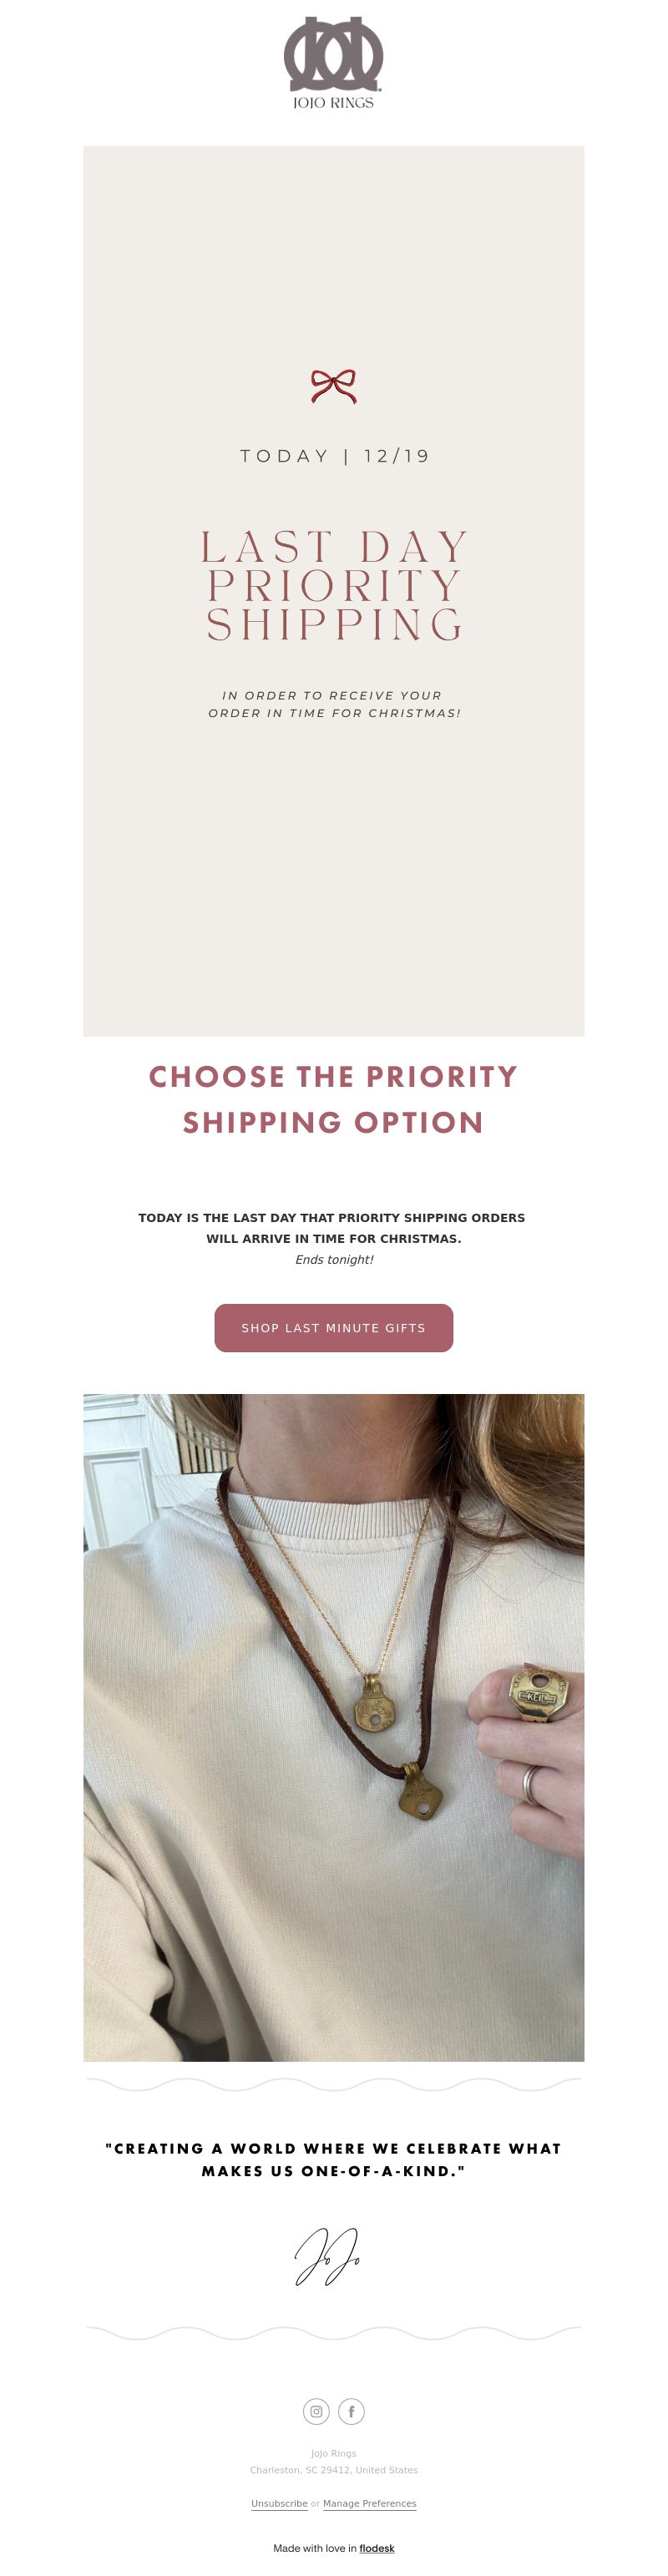Open the Manage Preferences link
This screenshot has height=2576, width=668.
[x=369, y=2503]
